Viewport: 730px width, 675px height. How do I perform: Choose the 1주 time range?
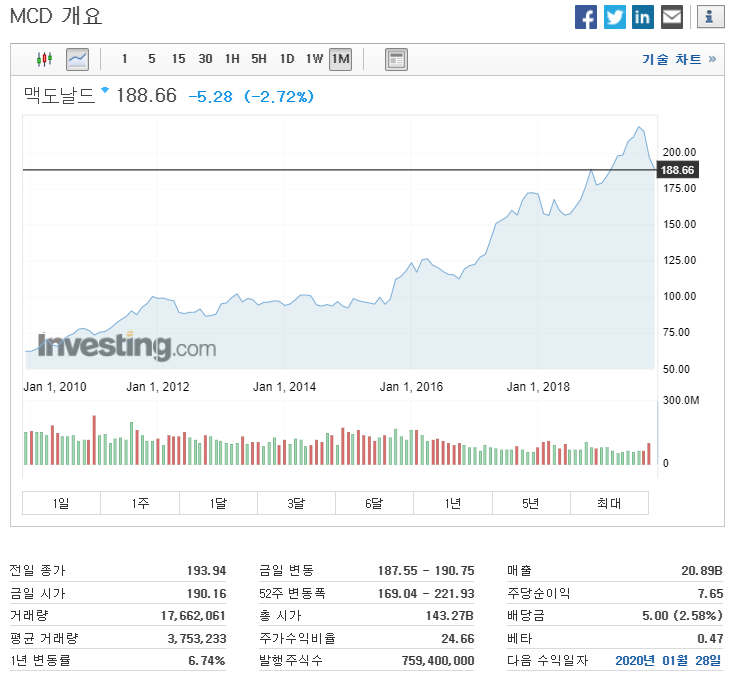tap(140, 503)
